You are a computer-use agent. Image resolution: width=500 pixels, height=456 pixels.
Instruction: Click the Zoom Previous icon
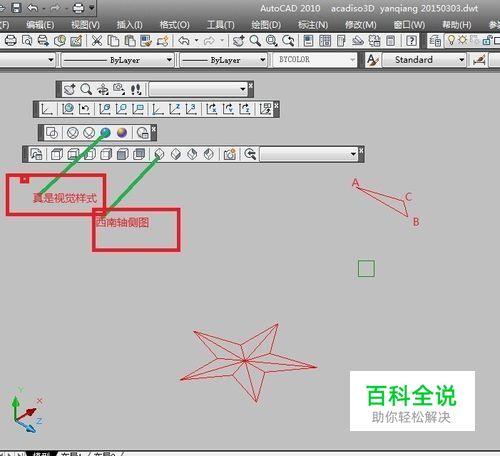pyautogui.click(x=288, y=41)
